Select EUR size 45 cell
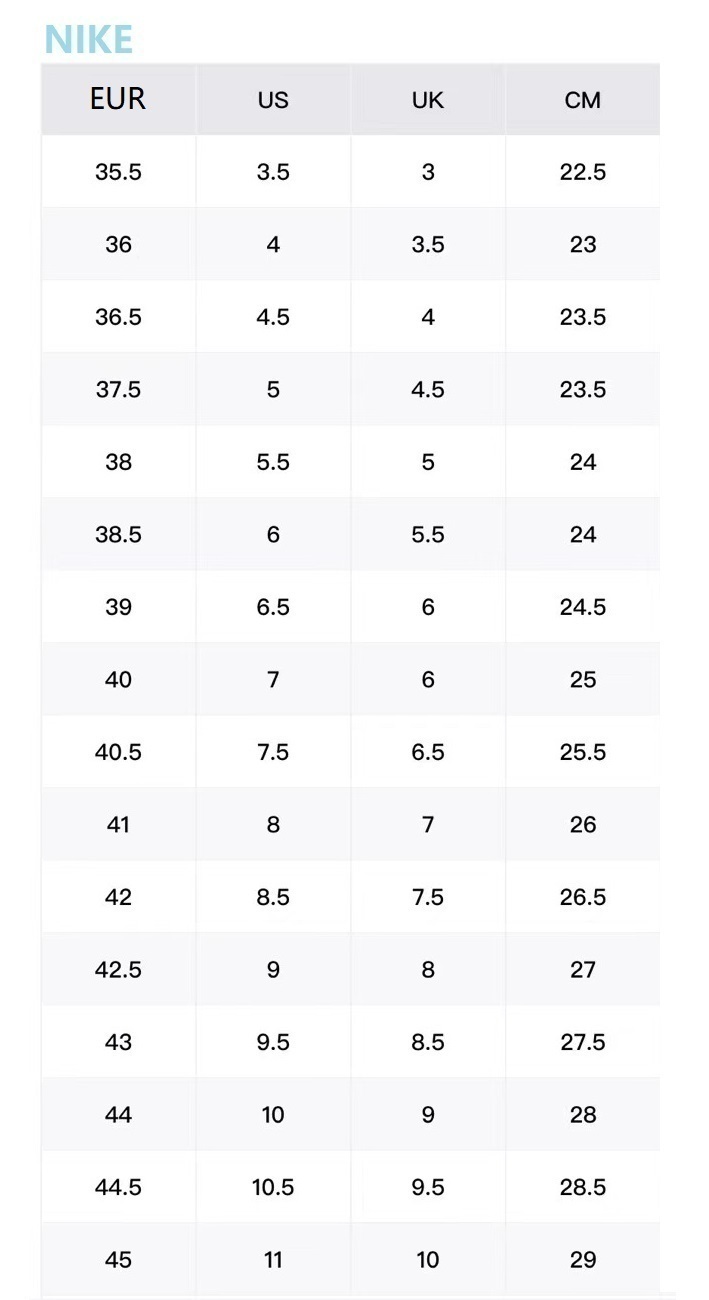The image size is (709, 1300). pyautogui.click(x=118, y=1259)
